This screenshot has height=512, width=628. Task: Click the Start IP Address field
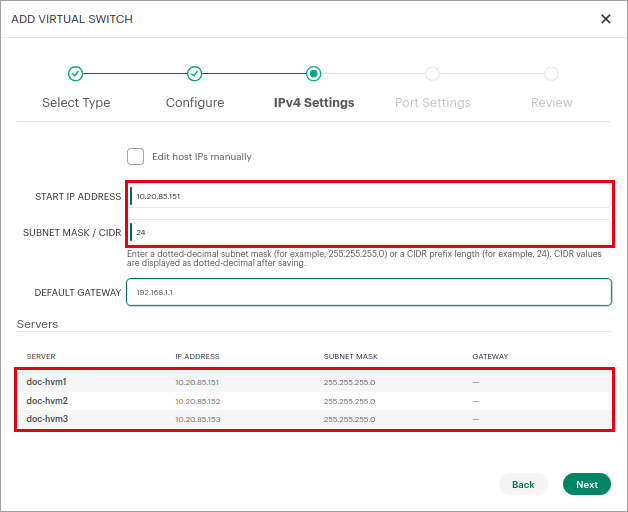(x=369, y=196)
